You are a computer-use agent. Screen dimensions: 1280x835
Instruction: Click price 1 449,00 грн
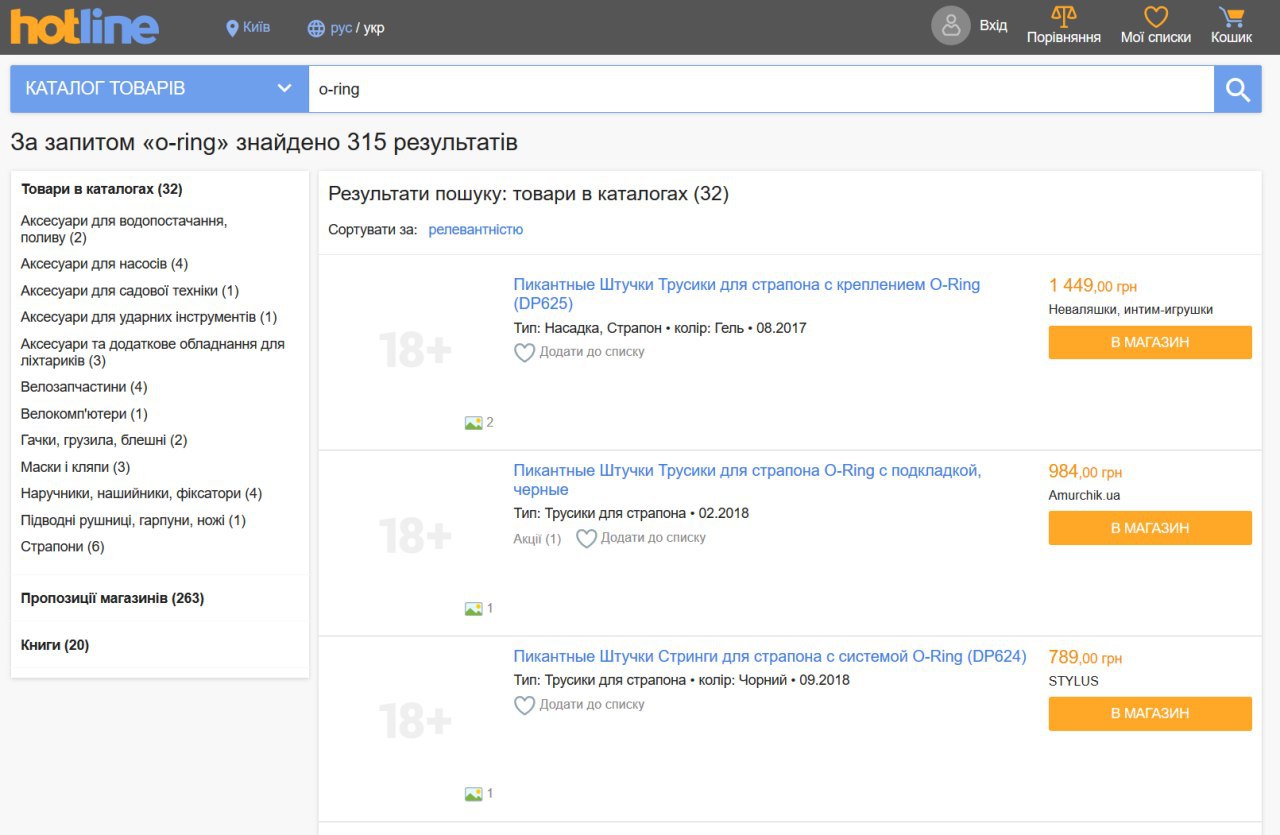1093,286
